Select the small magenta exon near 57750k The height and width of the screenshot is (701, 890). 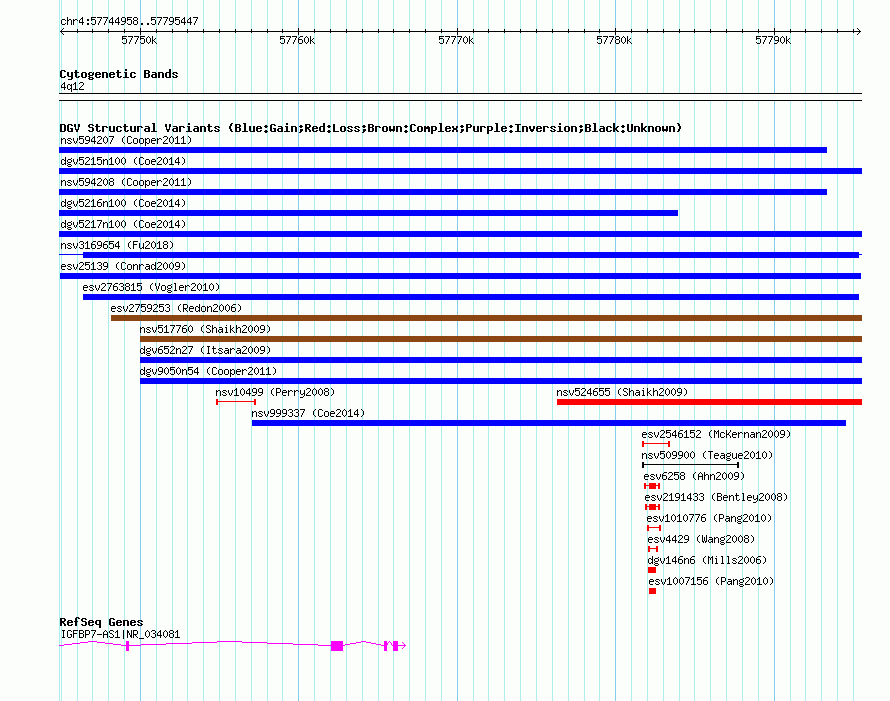[x=128, y=646]
